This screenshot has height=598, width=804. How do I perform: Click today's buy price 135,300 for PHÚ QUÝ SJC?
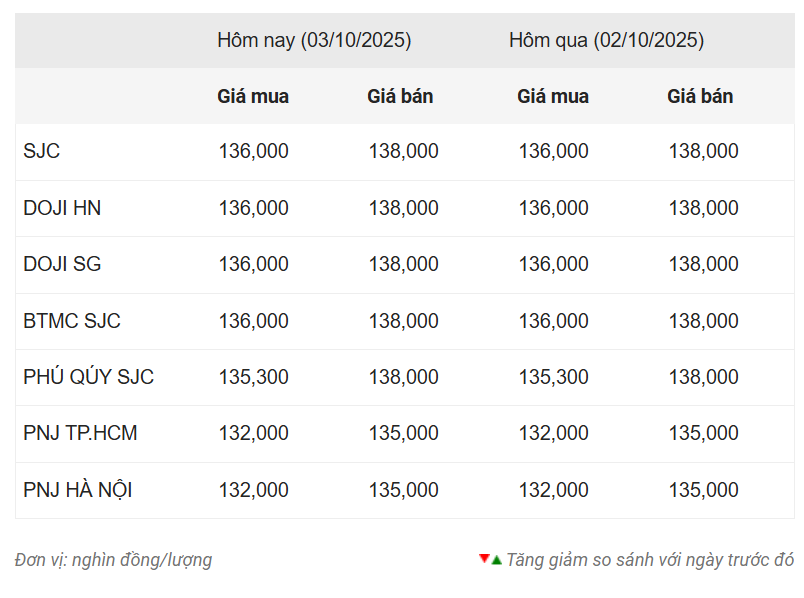pos(253,377)
